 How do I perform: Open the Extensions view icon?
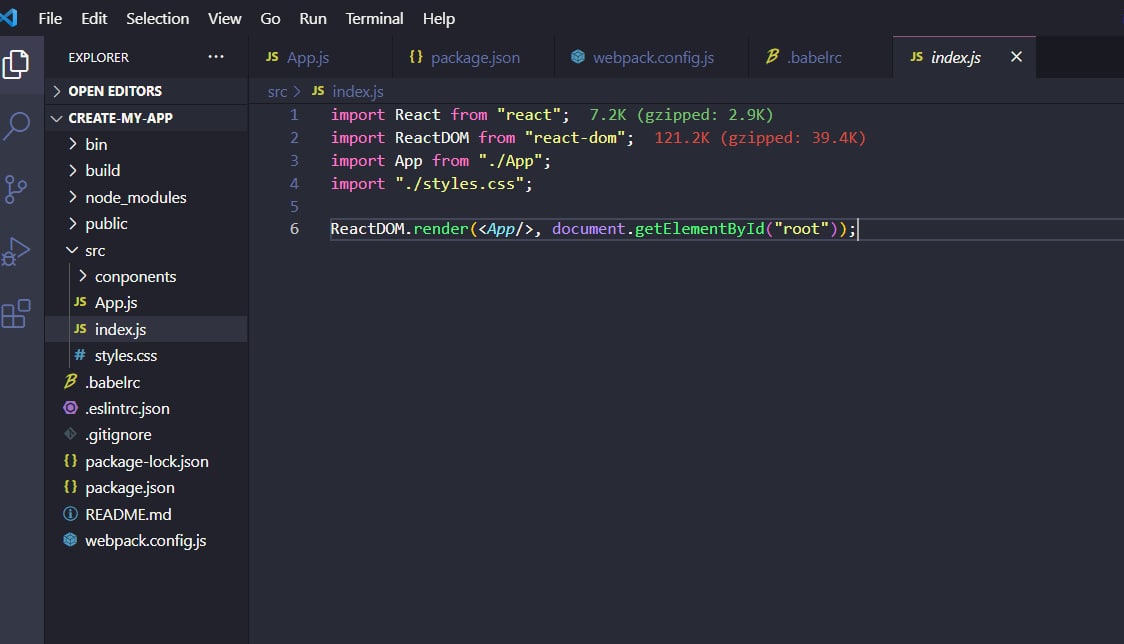point(16,314)
